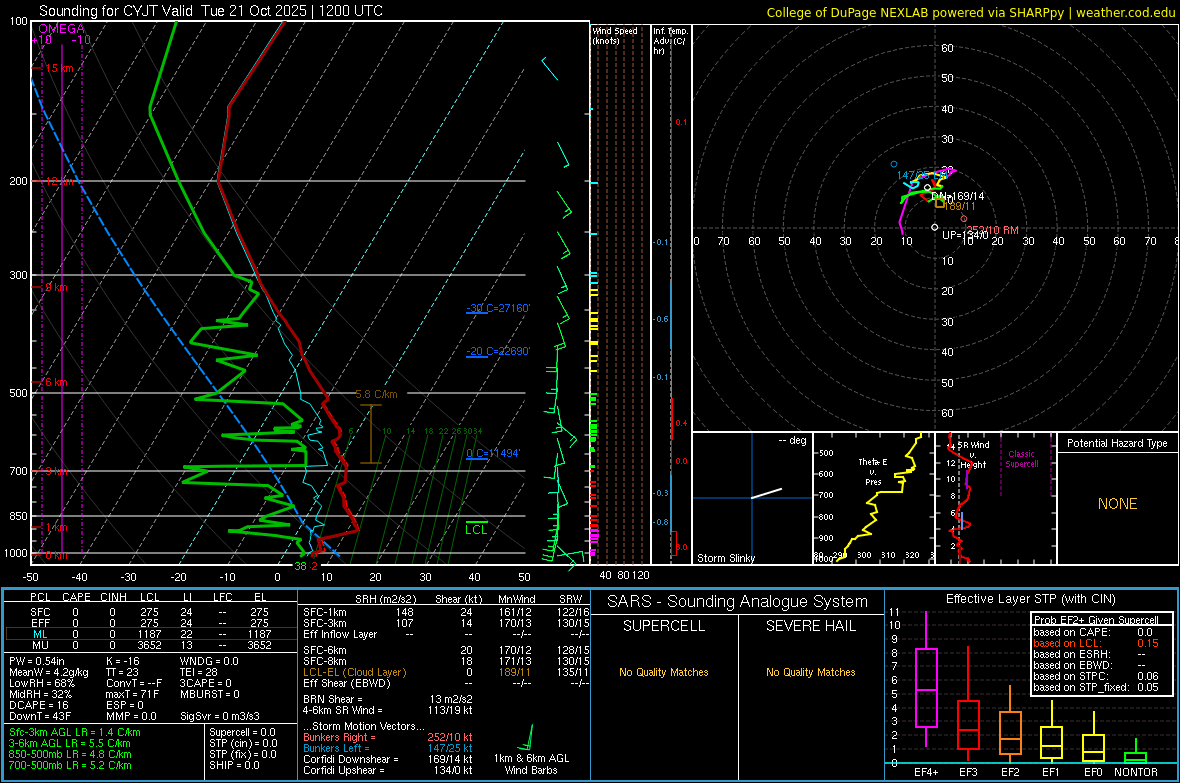Screen dimensions: 1180x783
Task: Click the 'Prob EF2+ Given Supercell' heading
Action: (1096, 620)
